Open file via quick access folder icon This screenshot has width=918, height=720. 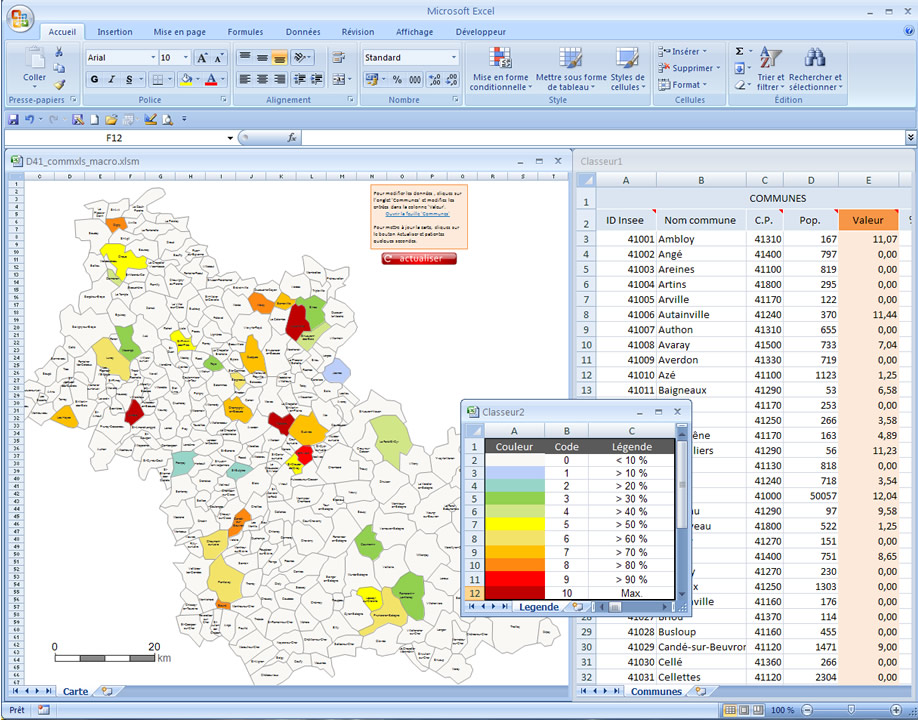pos(111,119)
